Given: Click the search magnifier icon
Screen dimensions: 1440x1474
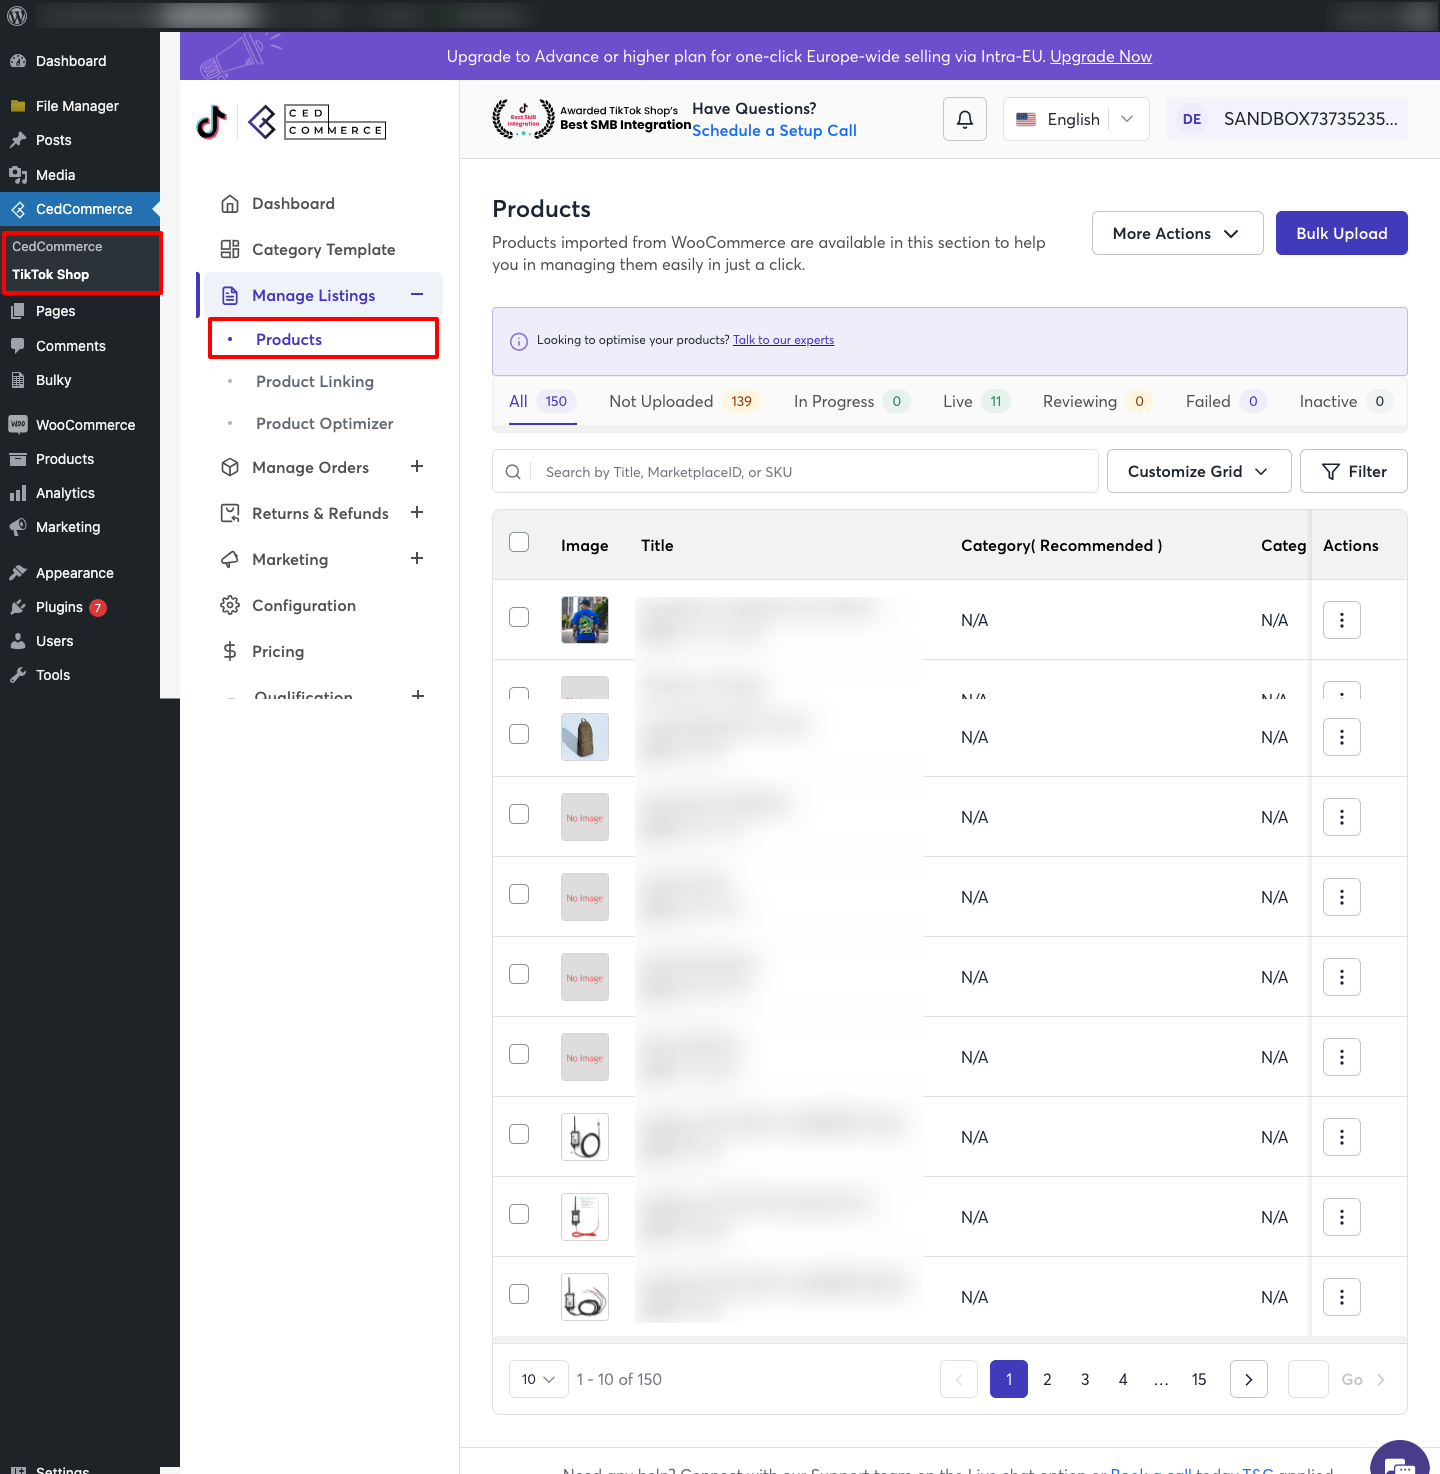Looking at the screenshot, I should coord(513,472).
